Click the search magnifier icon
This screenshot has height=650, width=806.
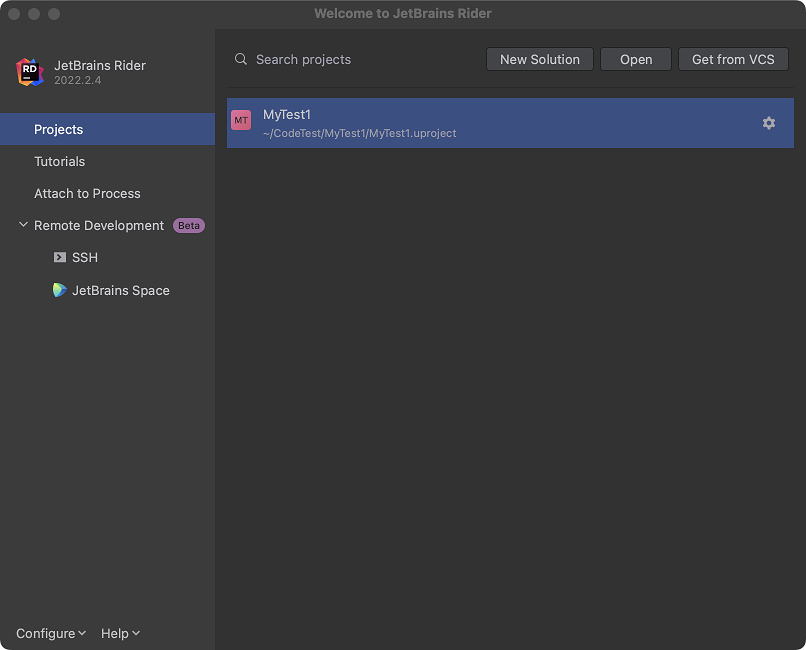pyautogui.click(x=241, y=59)
